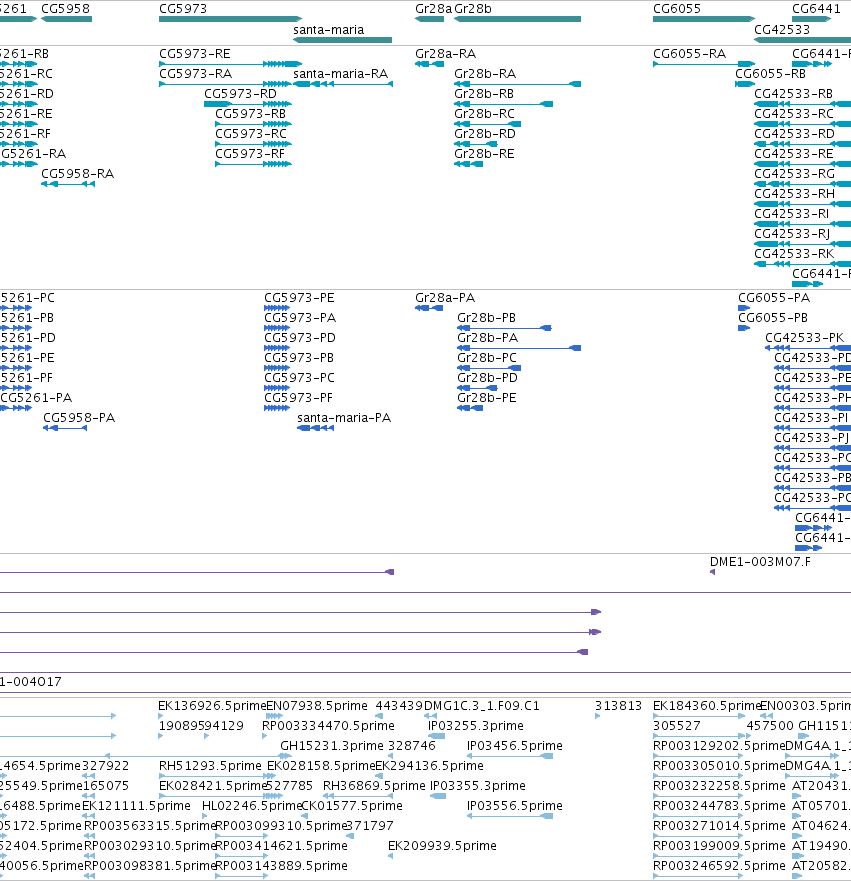Select transcript CG42533-RG

pyautogui.click(x=795, y=174)
